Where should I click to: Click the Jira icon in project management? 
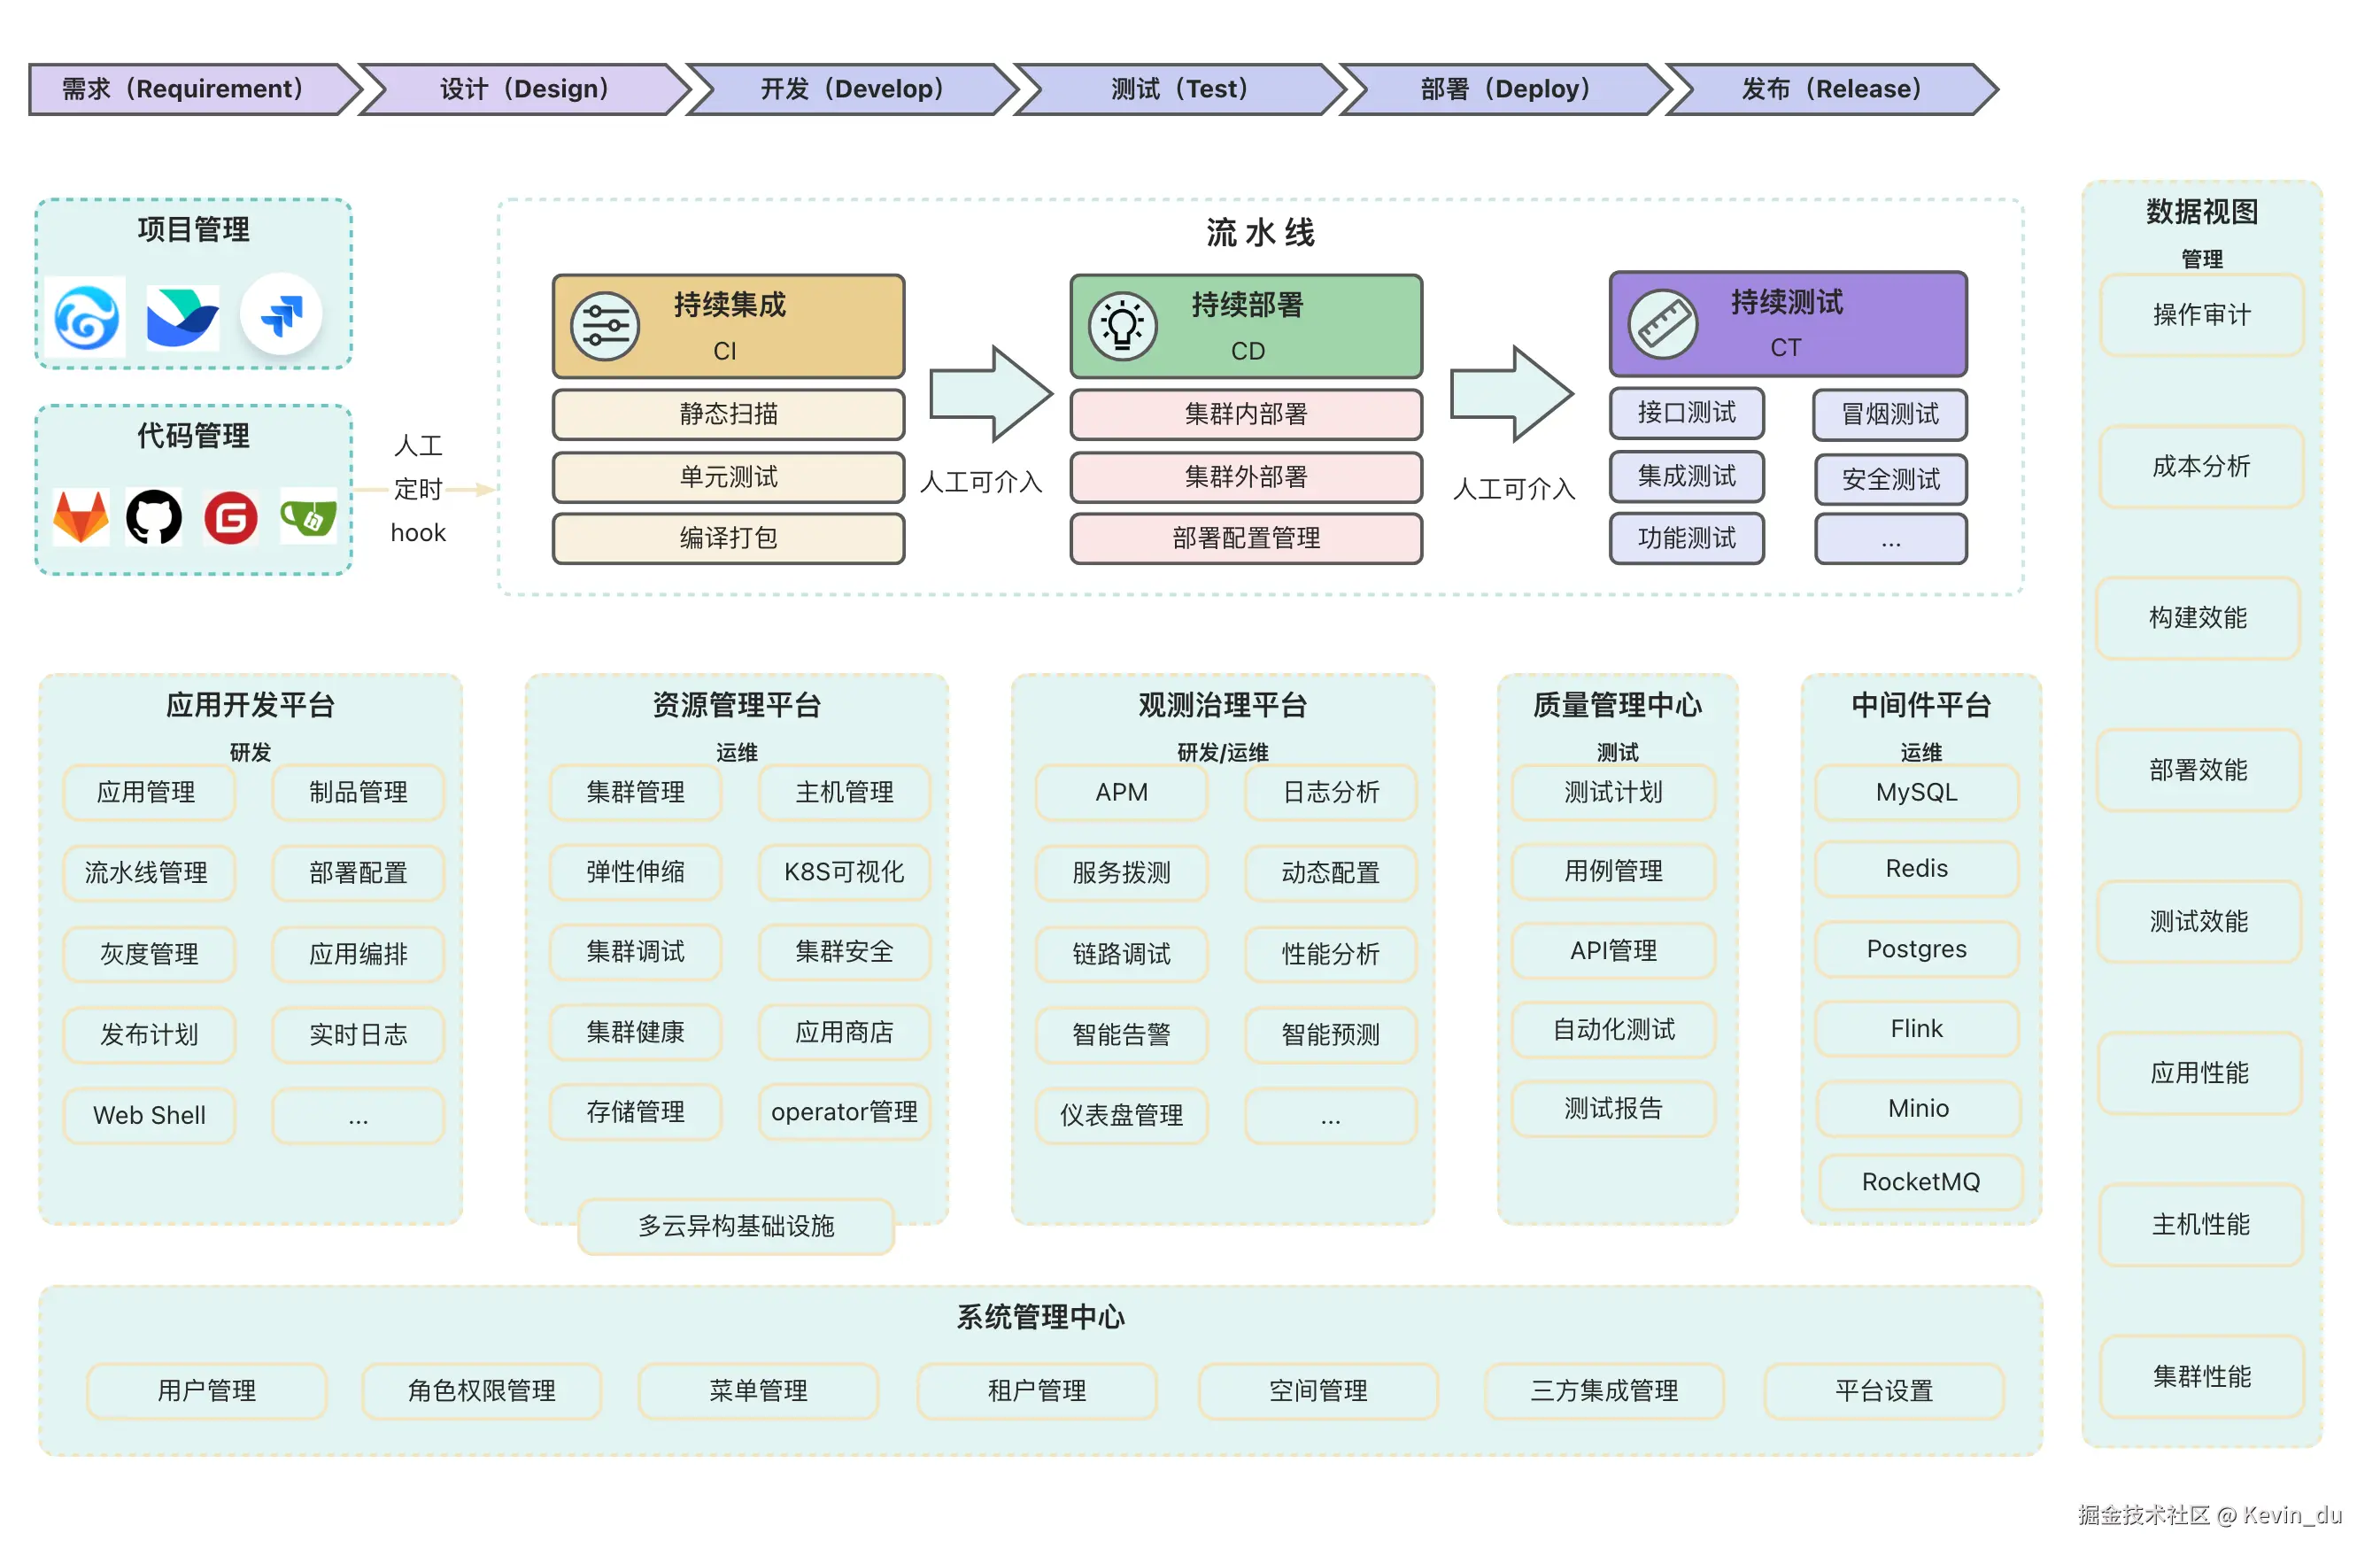[281, 315]
